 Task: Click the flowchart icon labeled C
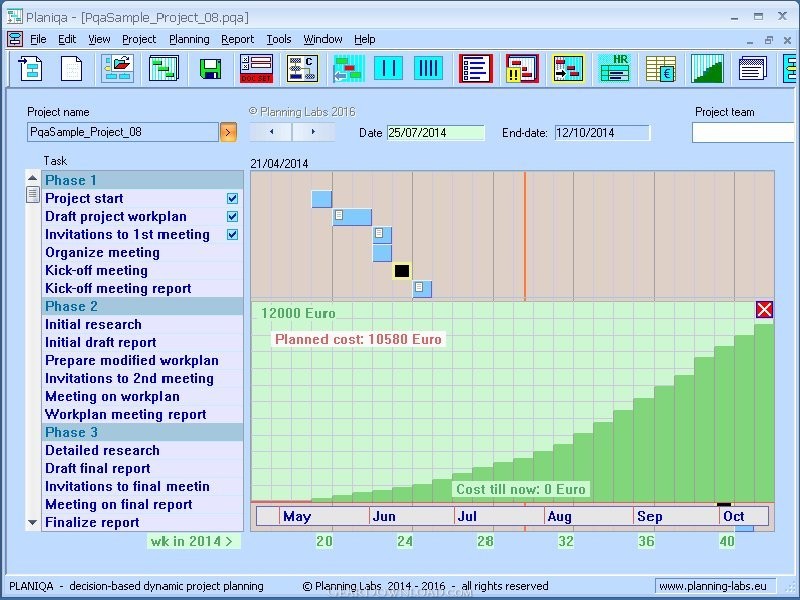coord(302,68)
